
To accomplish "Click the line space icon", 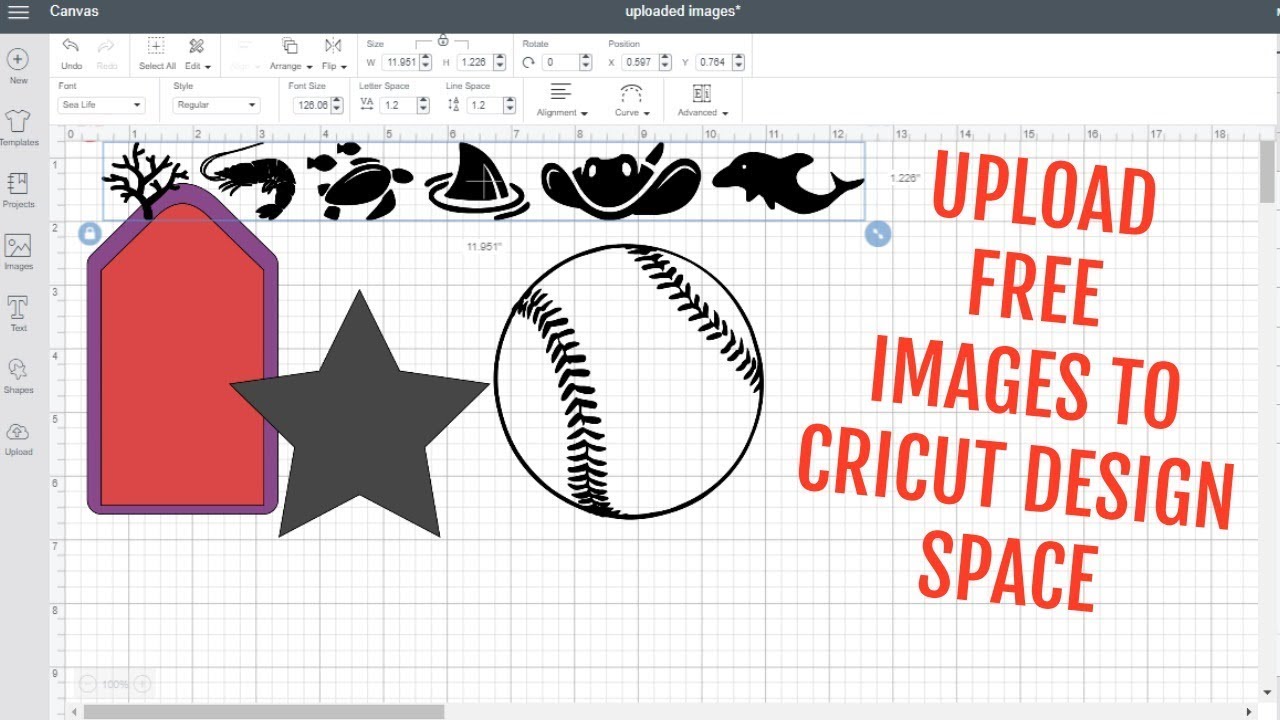I will (453, 104).
